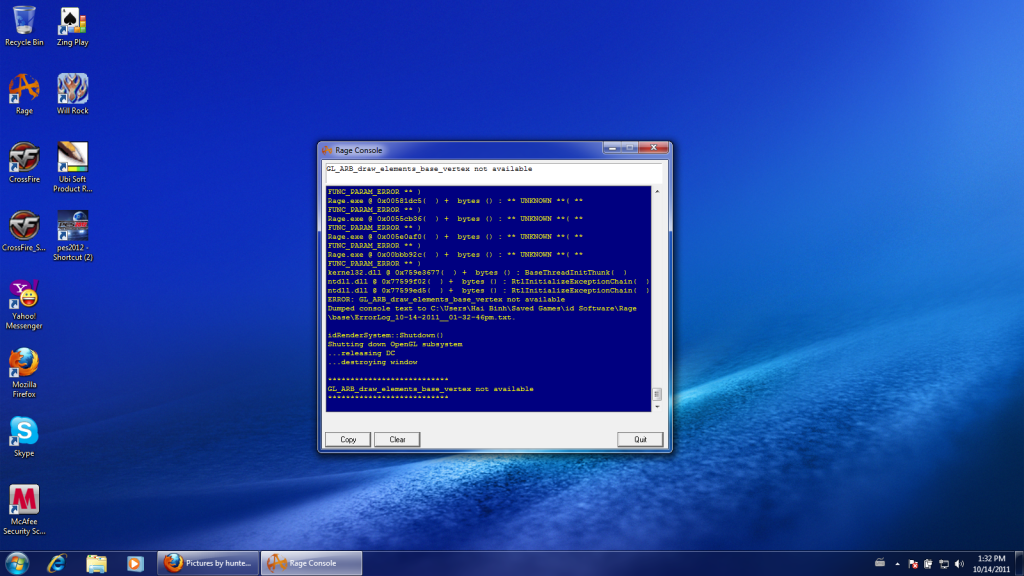The height and width of the screenshot is (576, 1024).
Task: Open the volume speaker tray icon
Action: pos(959,564)
